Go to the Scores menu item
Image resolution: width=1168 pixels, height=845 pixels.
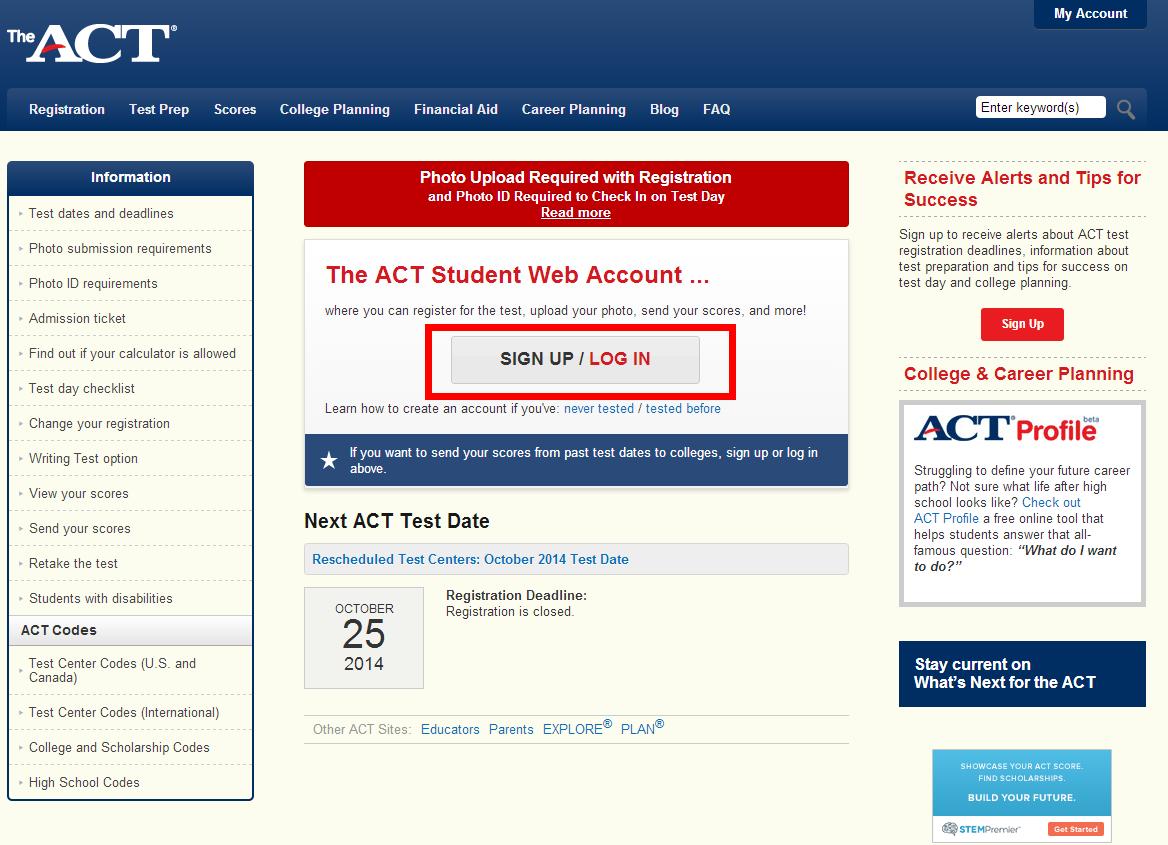(235, 110)
